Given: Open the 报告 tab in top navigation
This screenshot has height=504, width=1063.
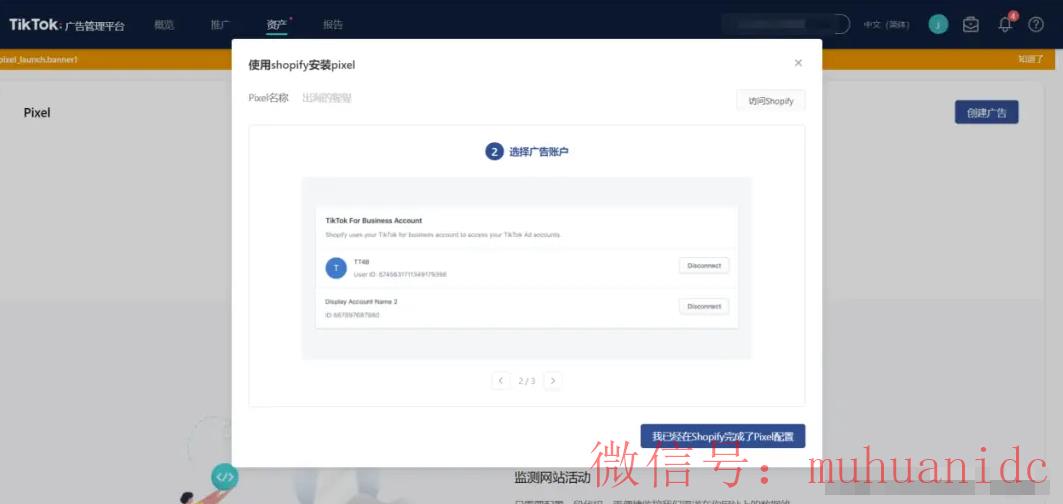Looking at the screenshot, I should point(333,24).
